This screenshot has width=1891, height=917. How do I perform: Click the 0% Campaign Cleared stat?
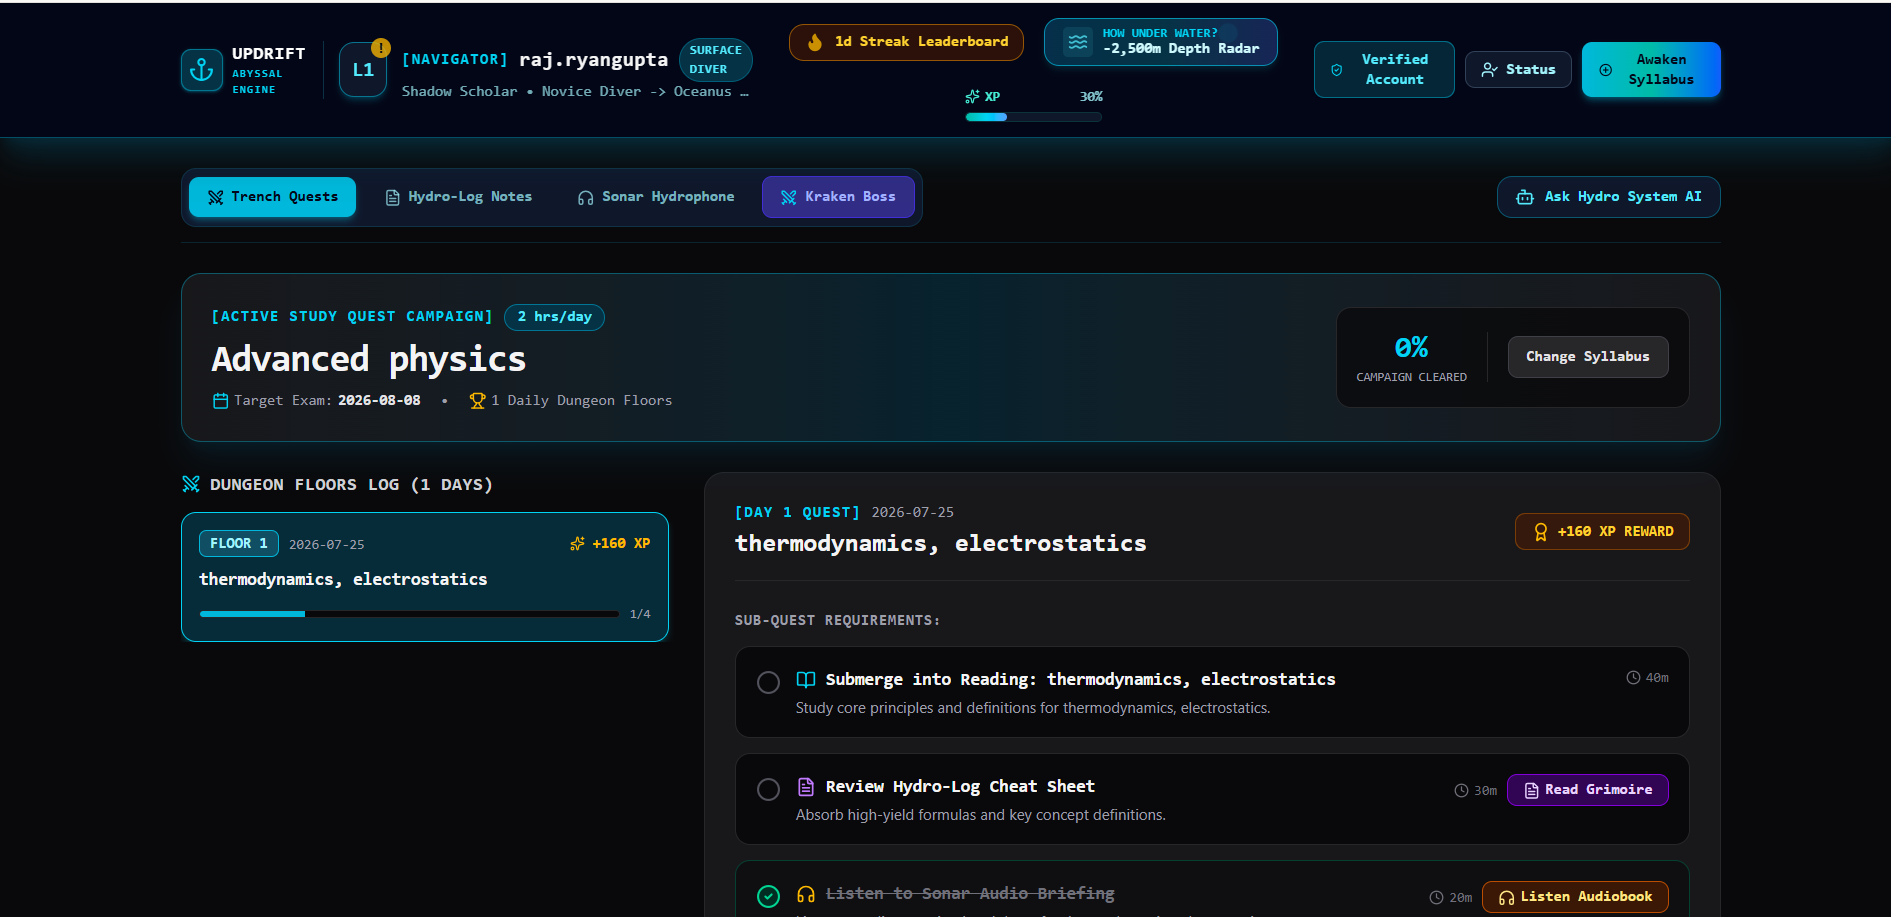[1411, 358]
